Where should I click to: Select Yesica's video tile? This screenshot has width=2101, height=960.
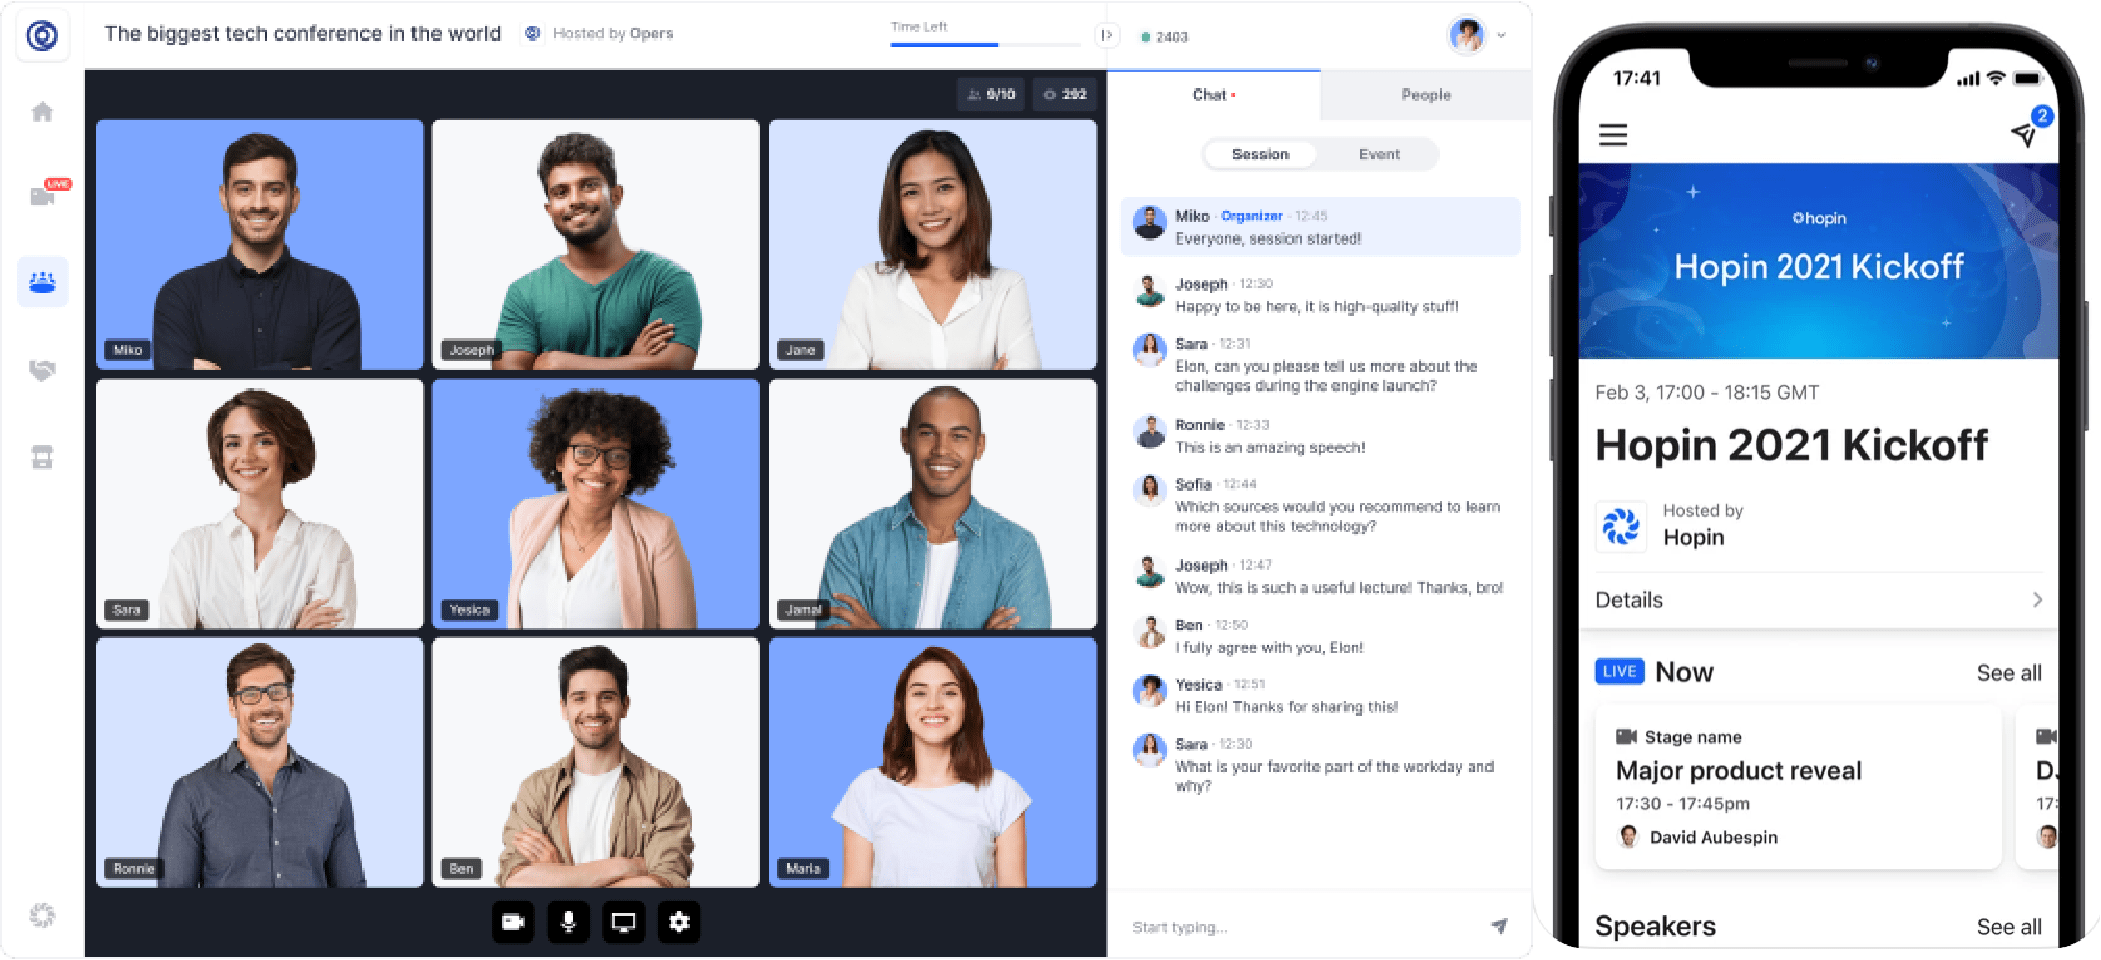596,504
